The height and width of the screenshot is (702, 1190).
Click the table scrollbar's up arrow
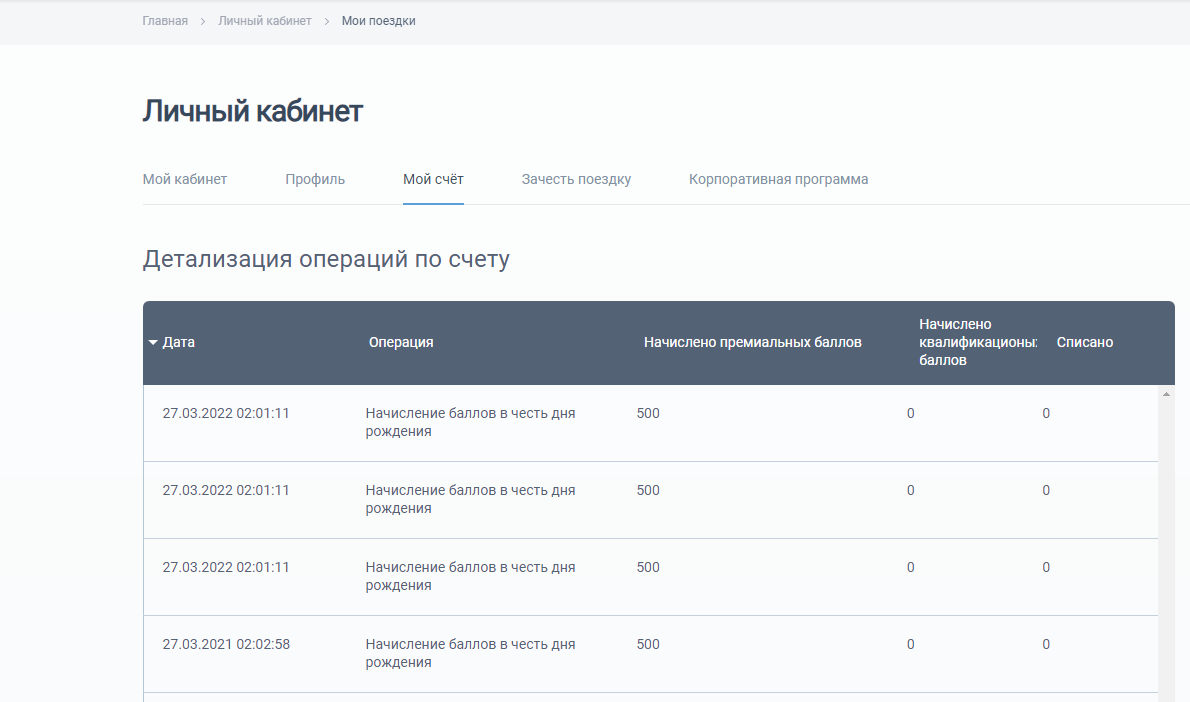1166,394
